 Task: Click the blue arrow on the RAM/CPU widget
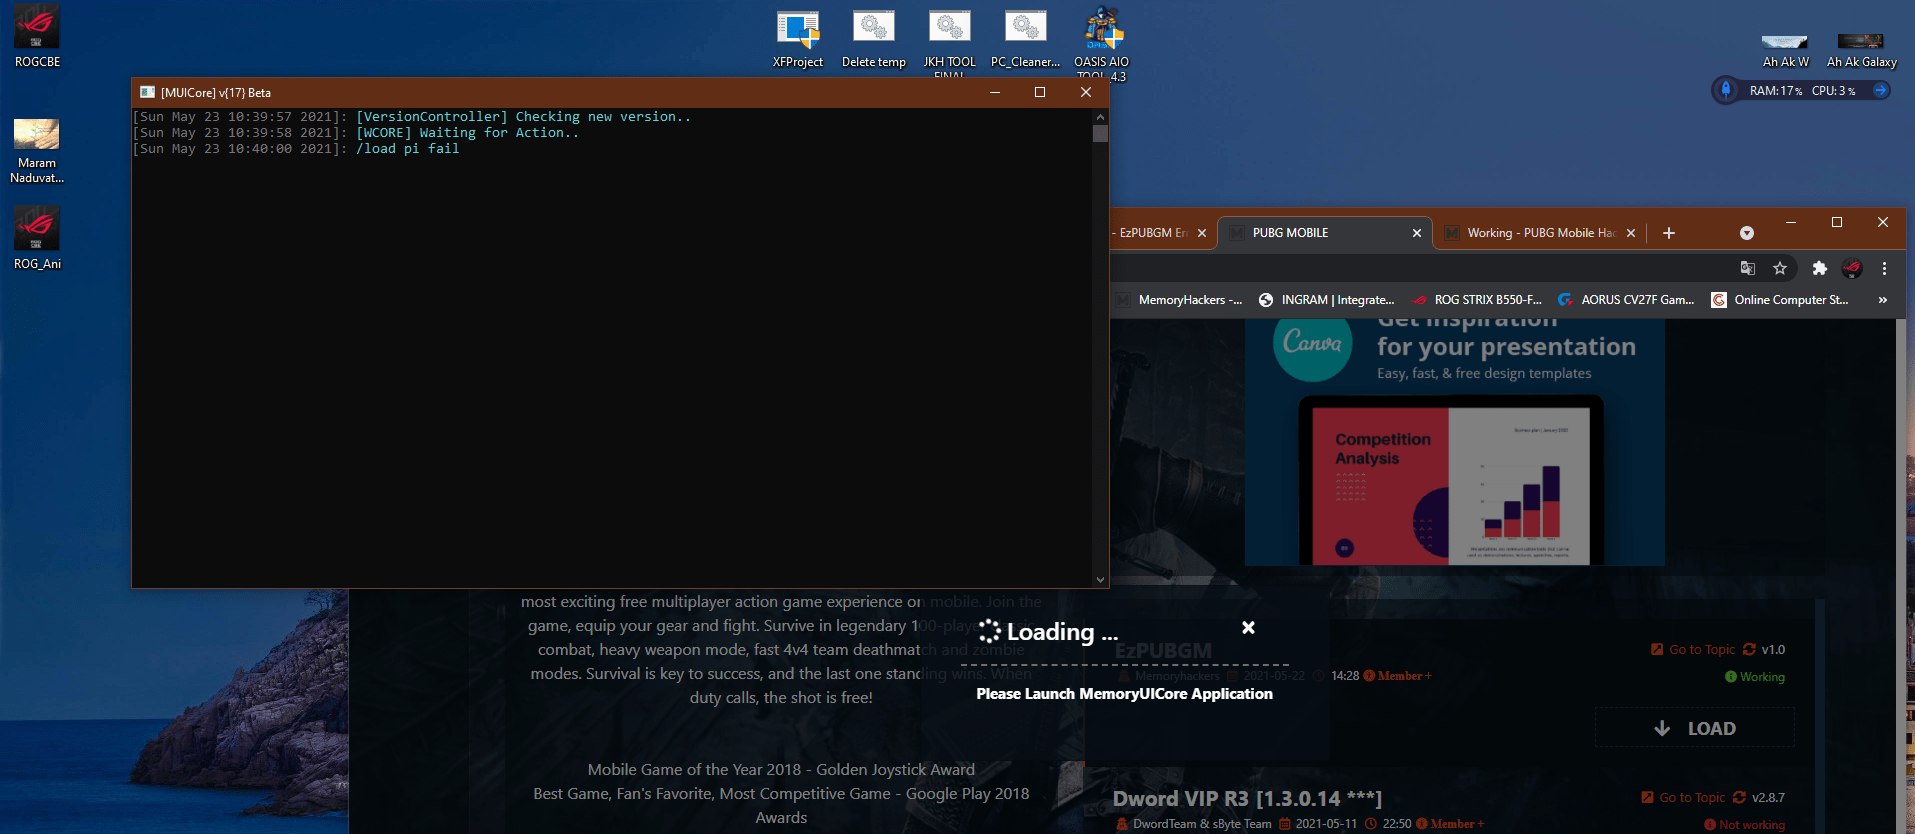pyautogui.click(x=1880, y=90)
